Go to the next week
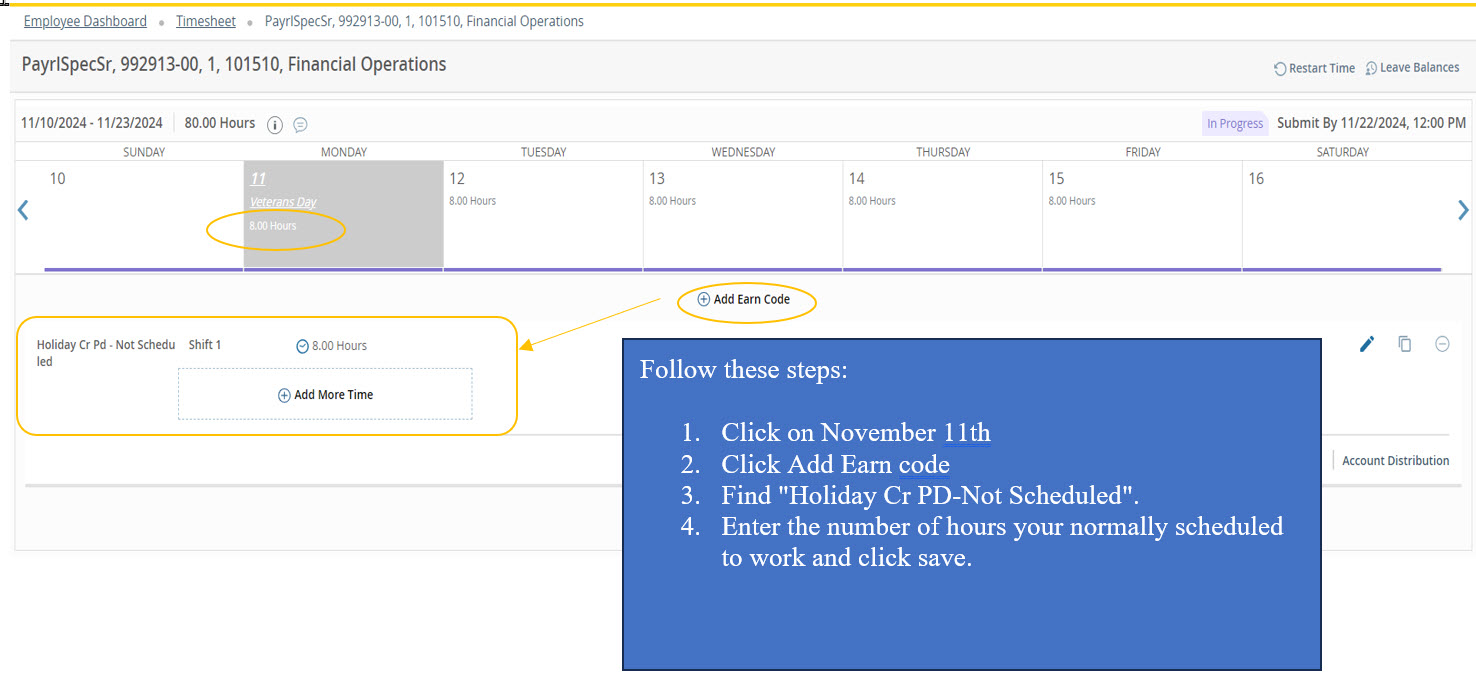Screen dimensions: 1476x682 (x=1463, y=210)
